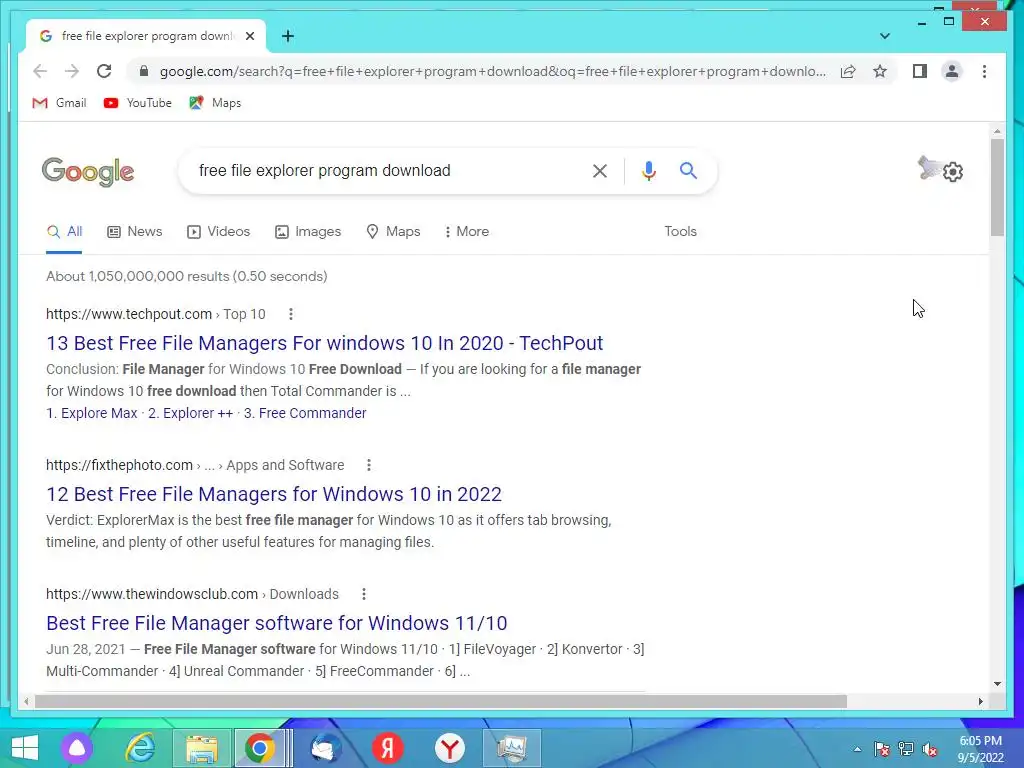Open Maps bookmark in bookmarks bar

click(x=215, y=103)
